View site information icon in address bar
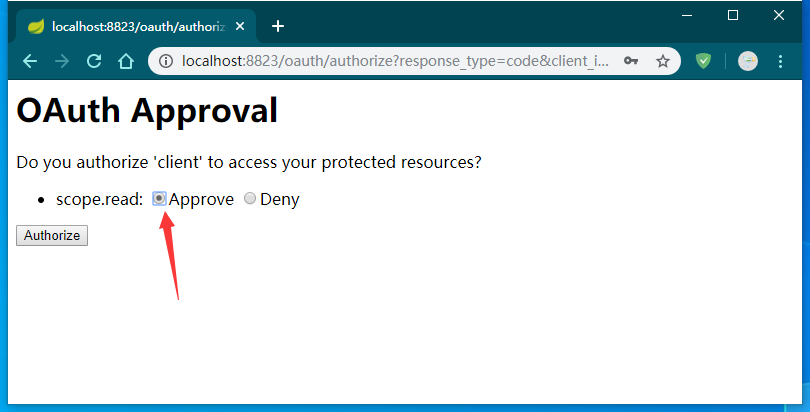This screenshot has width=810, height=412. pos(166,61)
